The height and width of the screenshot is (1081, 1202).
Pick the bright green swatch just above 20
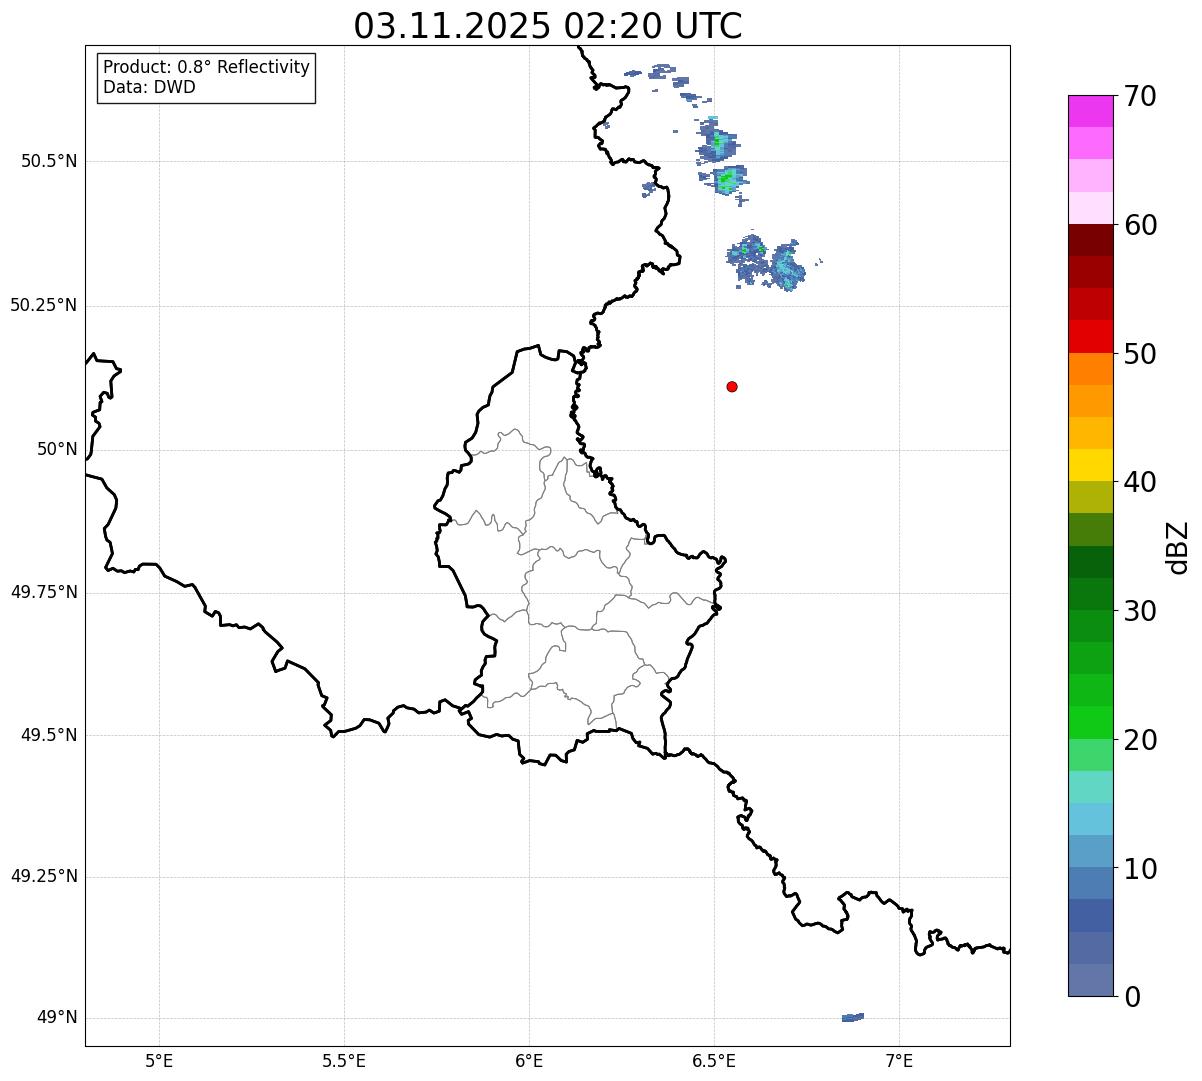1090,722
